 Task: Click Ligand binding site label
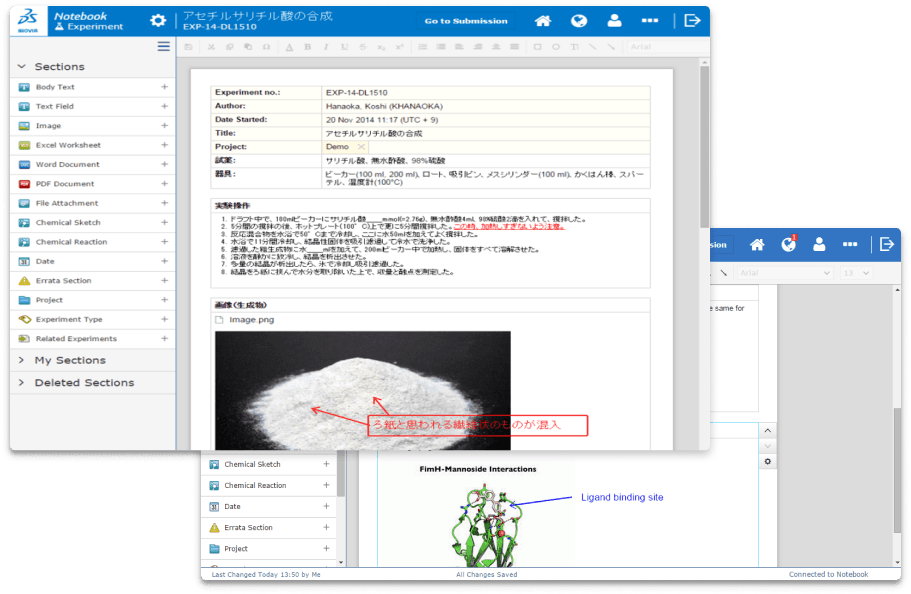coord(622,498)
